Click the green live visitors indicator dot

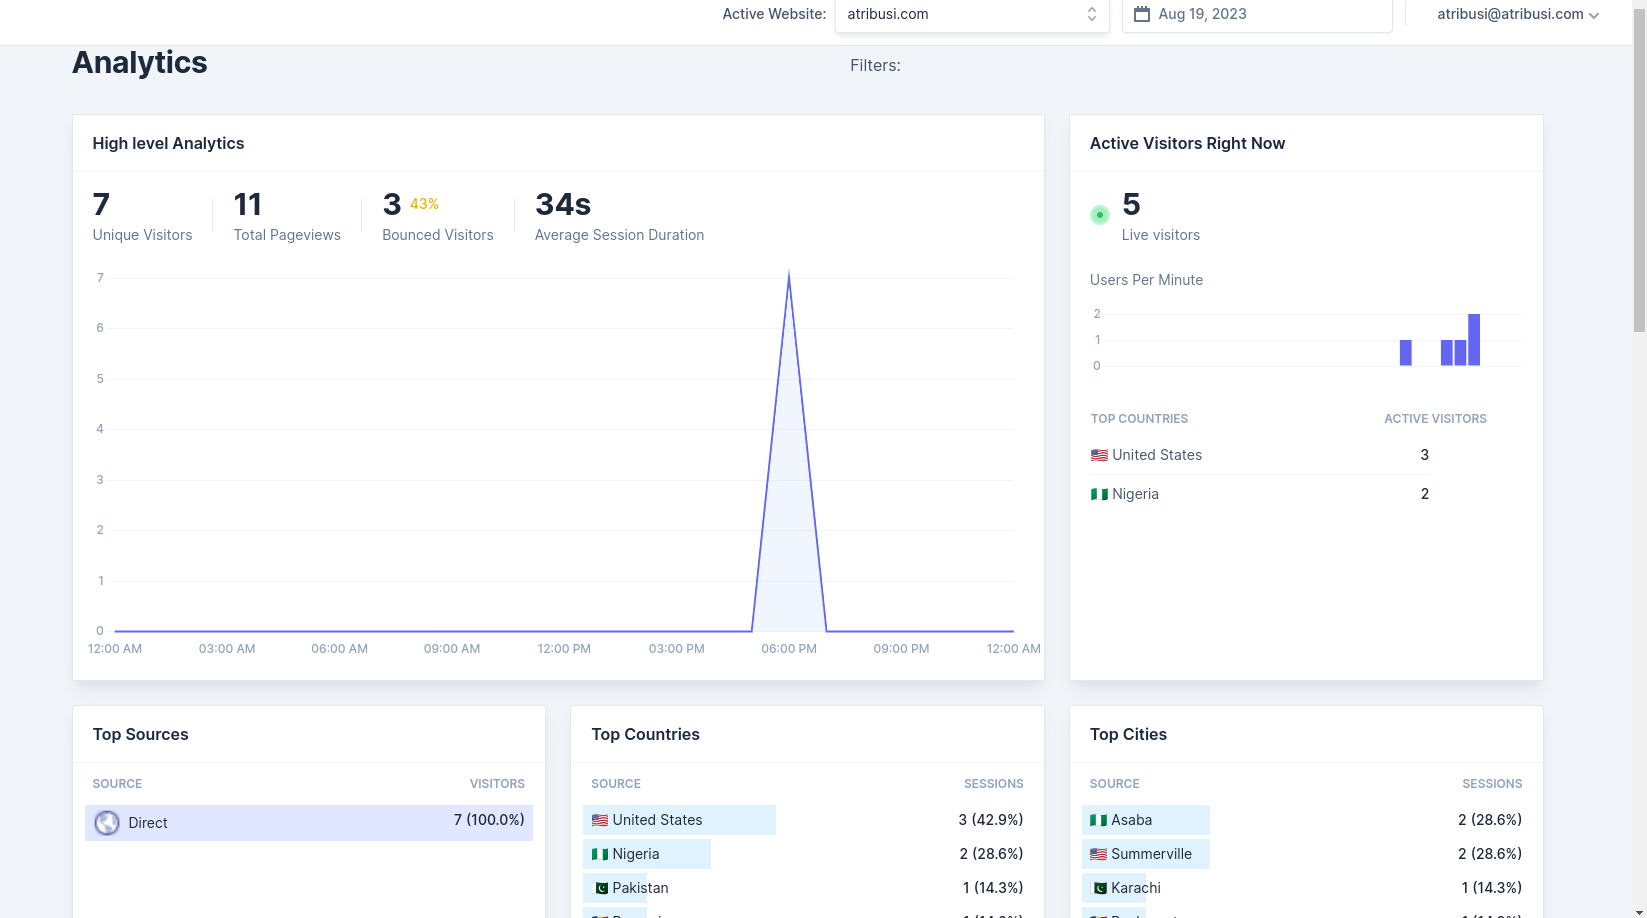(1100, 214)
